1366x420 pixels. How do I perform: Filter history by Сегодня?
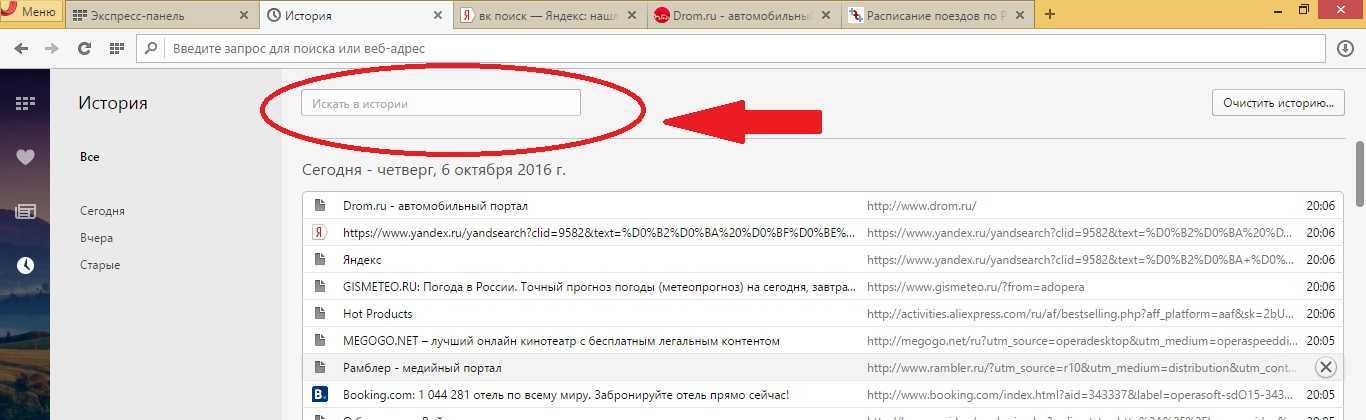coord(102,211)
